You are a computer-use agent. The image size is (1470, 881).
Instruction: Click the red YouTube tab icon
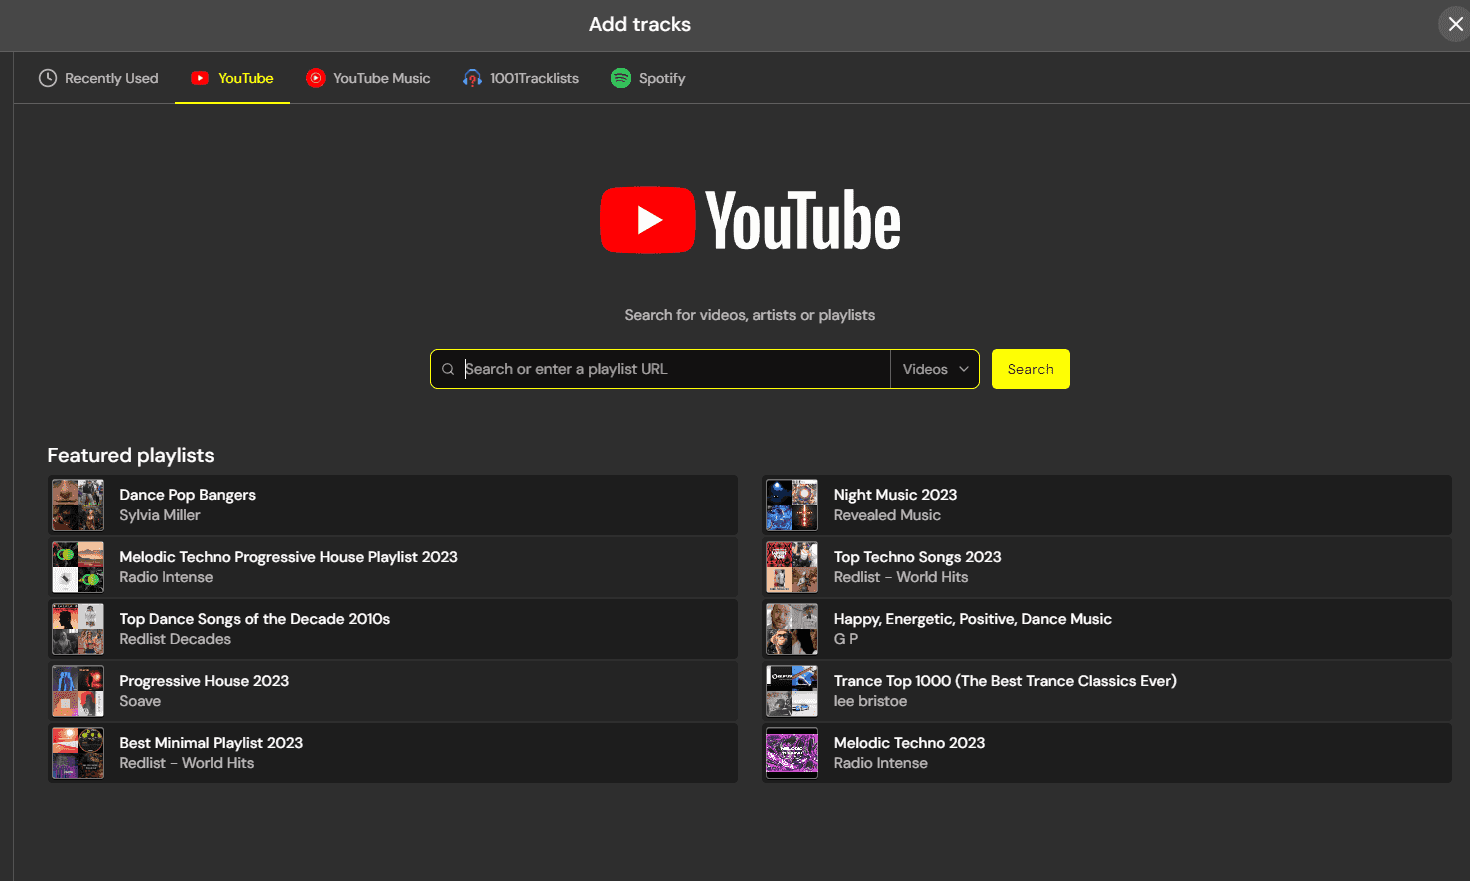[200, 78]
